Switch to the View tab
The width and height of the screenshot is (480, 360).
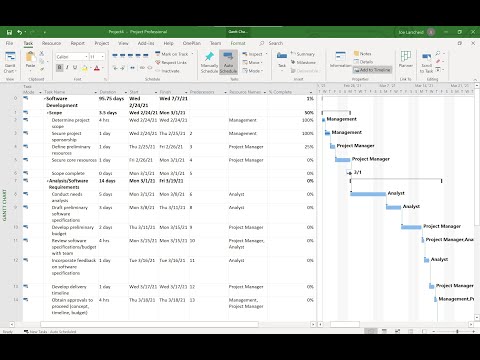[123, 43]
